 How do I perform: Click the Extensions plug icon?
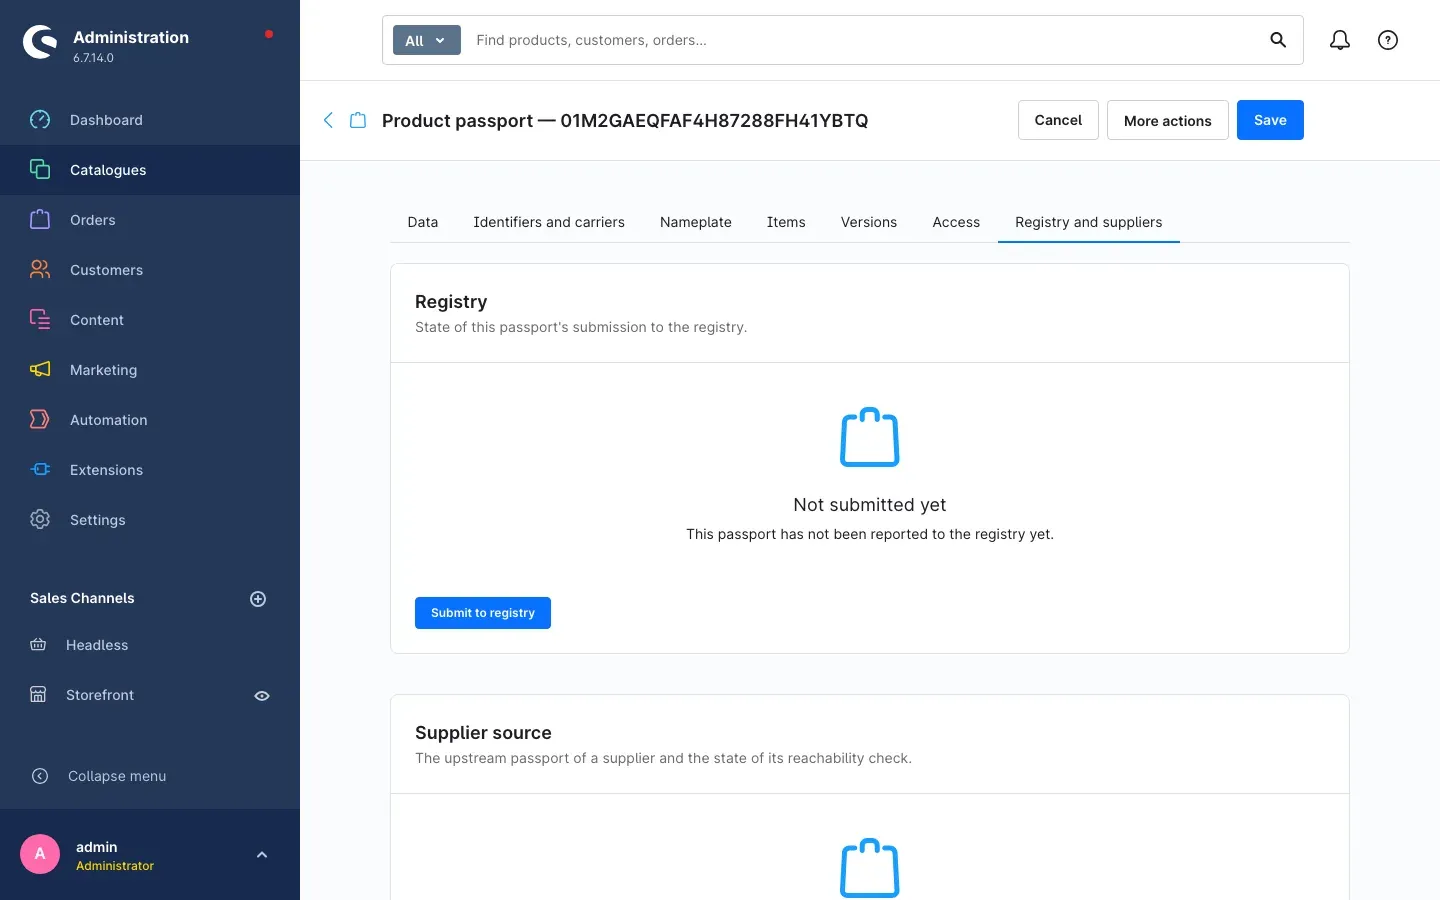coord(40,470)
